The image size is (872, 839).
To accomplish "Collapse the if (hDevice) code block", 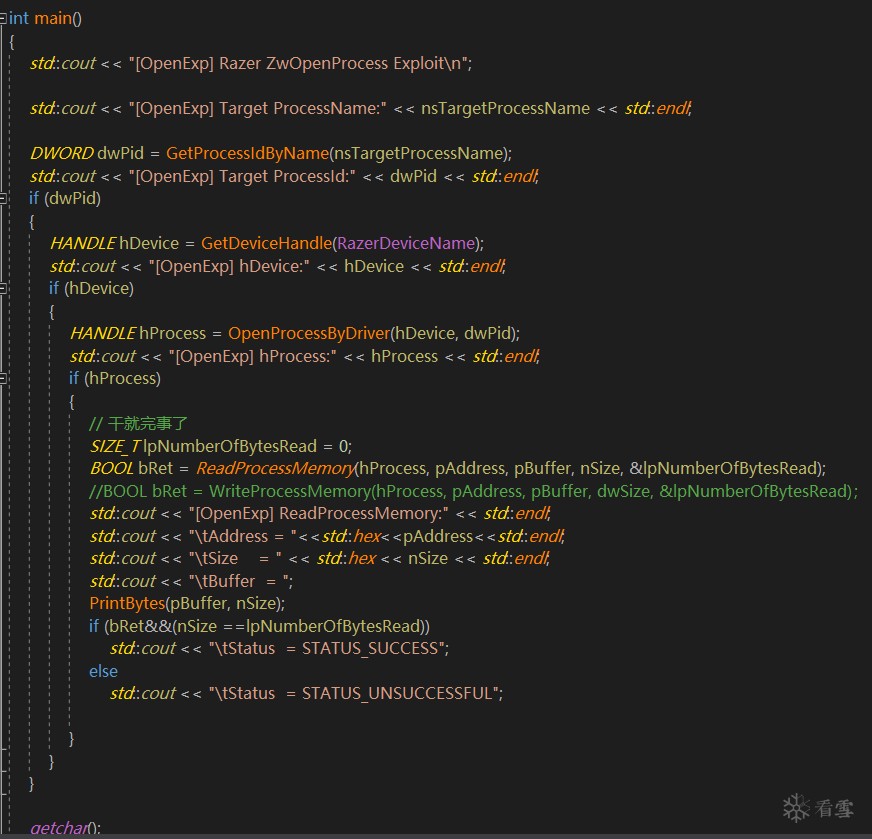I will pyautogui.click(x=3, y=288).
